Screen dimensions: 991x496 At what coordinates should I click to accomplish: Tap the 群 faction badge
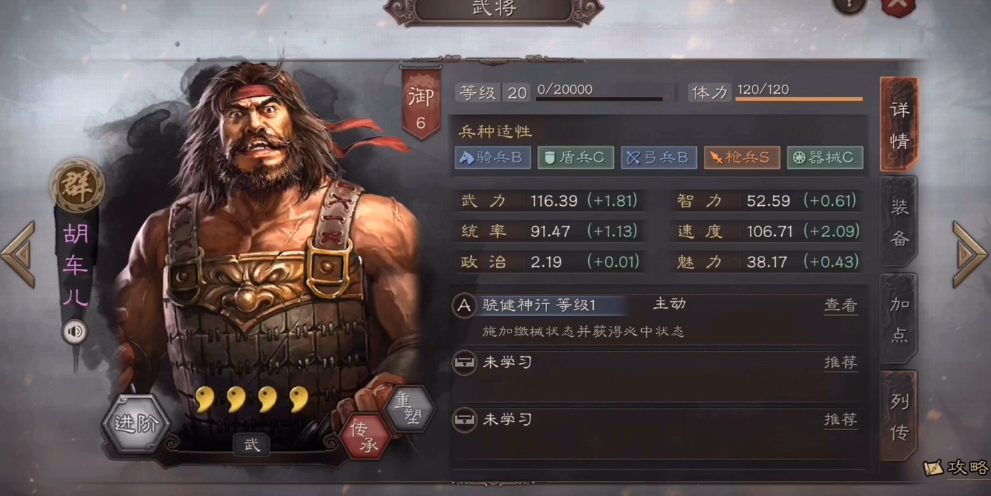tap(78, 185)
